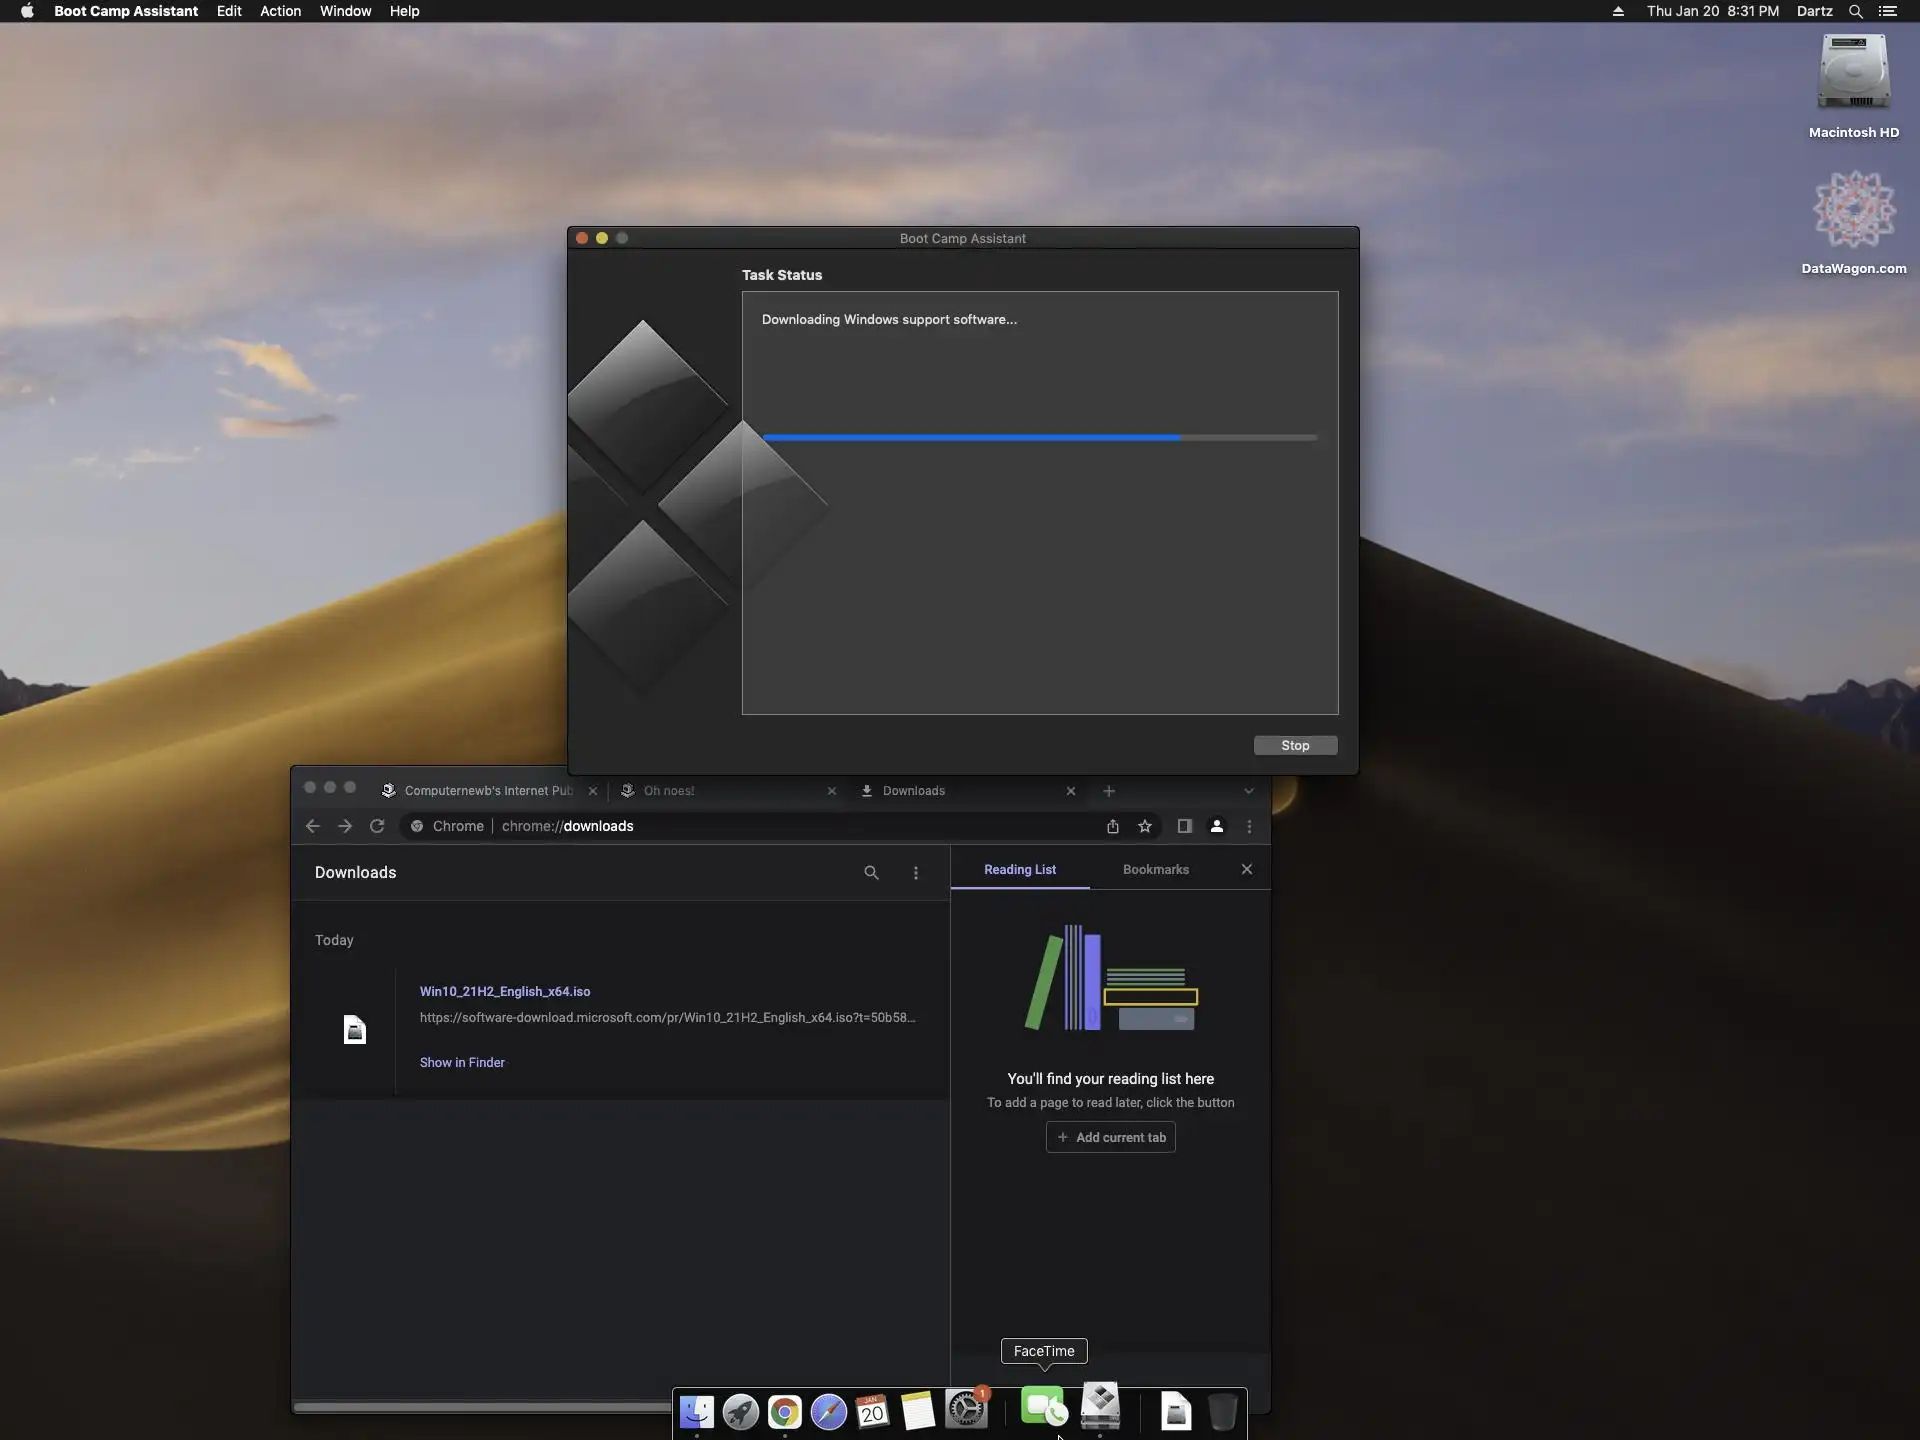Stop the Boot Camp download
The image size is (1920, 1440).
pyautogui.click(x=1294, y=746)
